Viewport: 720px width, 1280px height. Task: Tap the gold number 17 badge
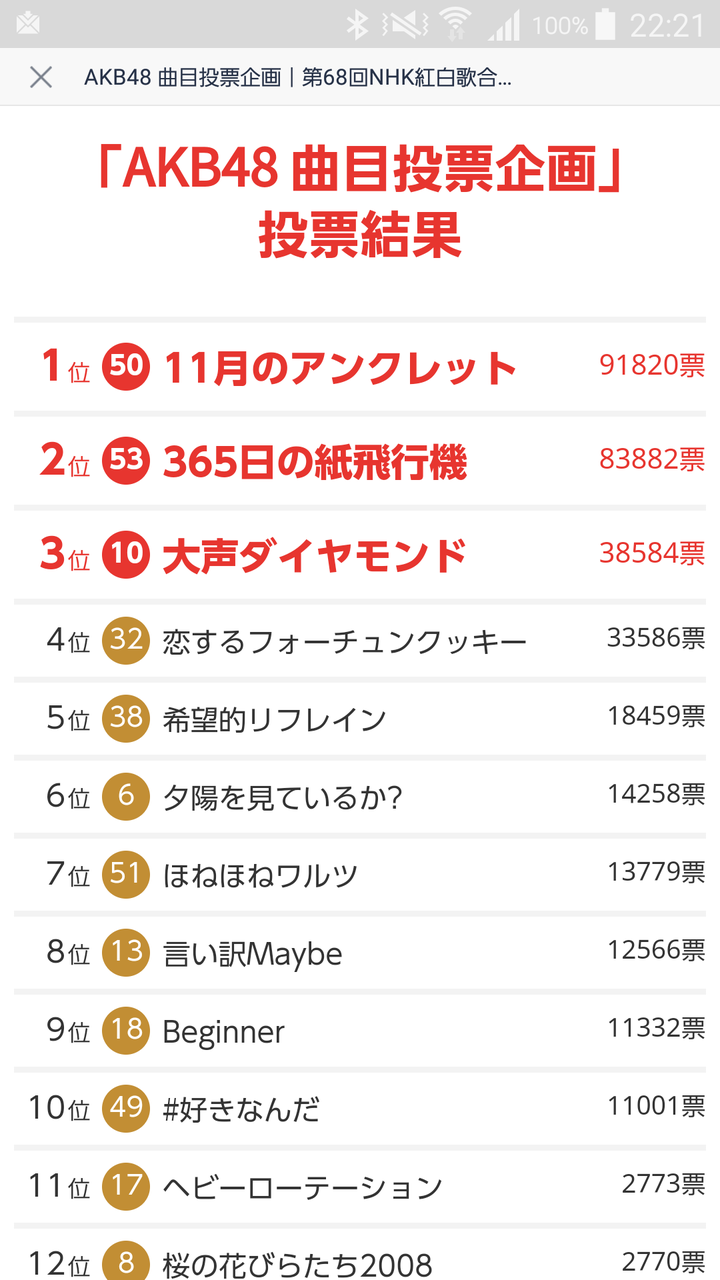126,1185
